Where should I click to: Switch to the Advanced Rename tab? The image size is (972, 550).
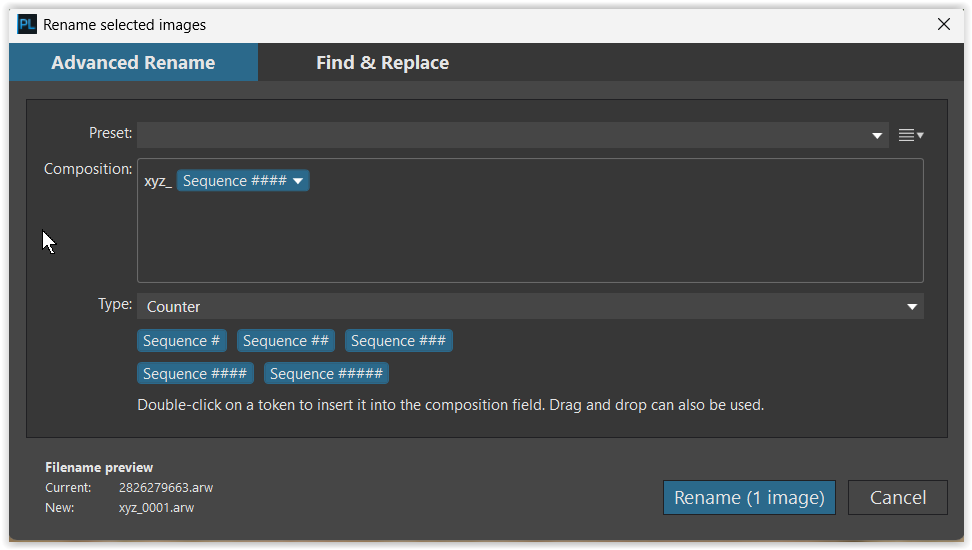point(133,63)
